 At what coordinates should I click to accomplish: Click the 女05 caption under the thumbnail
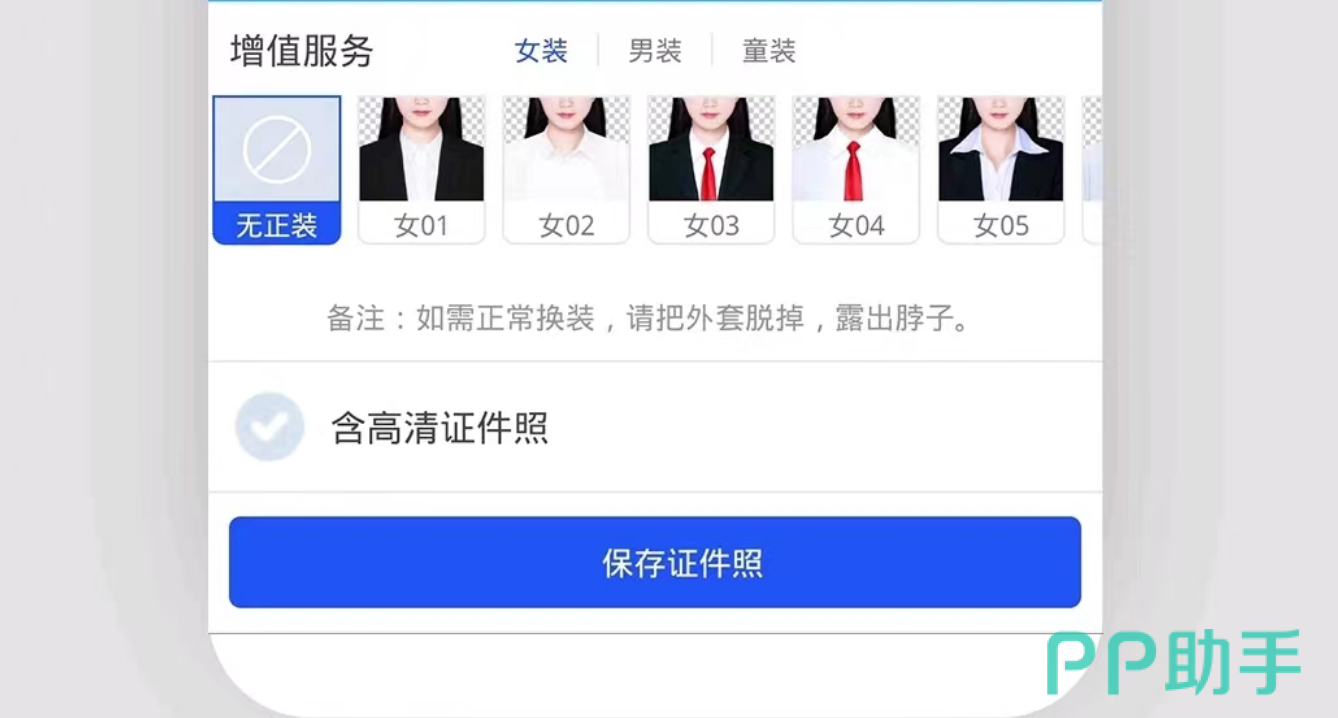point(1001,225)
